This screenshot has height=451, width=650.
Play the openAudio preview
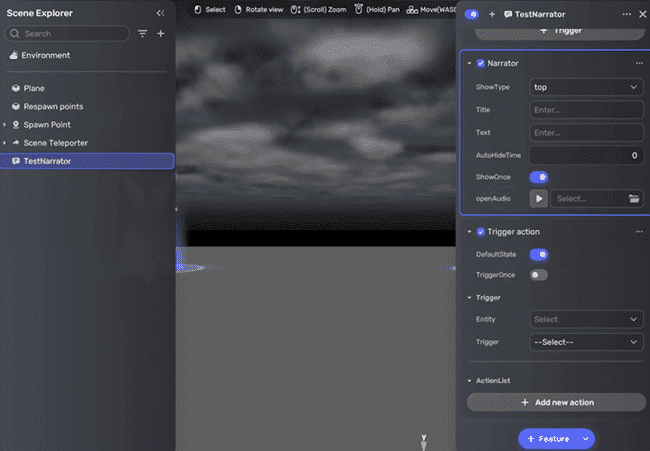click(539, 199)
